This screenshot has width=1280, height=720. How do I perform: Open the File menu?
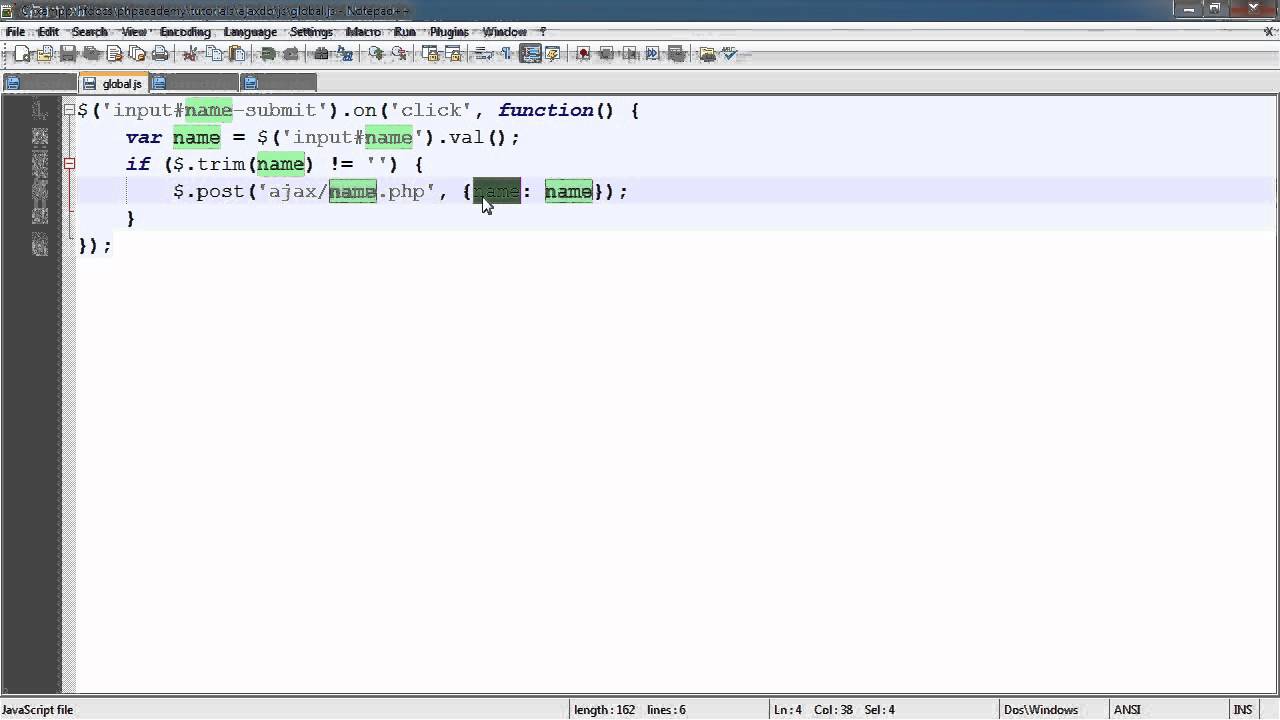coord(15,32)
